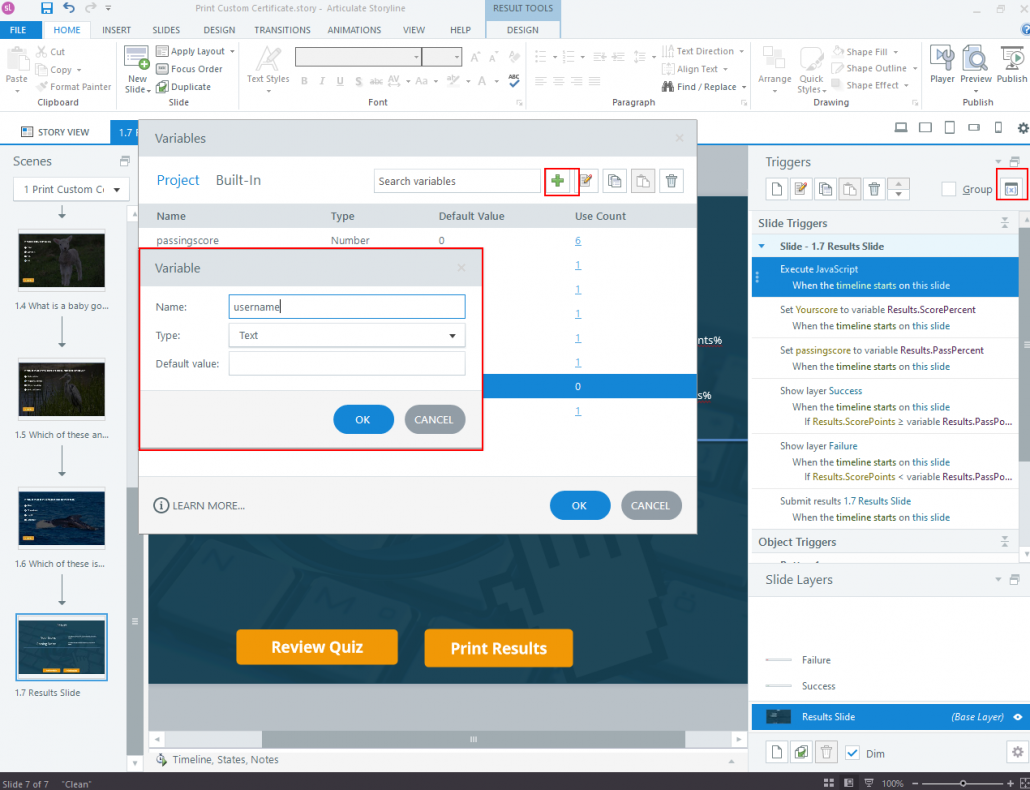Click the Save disk icon
The image size is (1030, 790).
coord(47,9)
